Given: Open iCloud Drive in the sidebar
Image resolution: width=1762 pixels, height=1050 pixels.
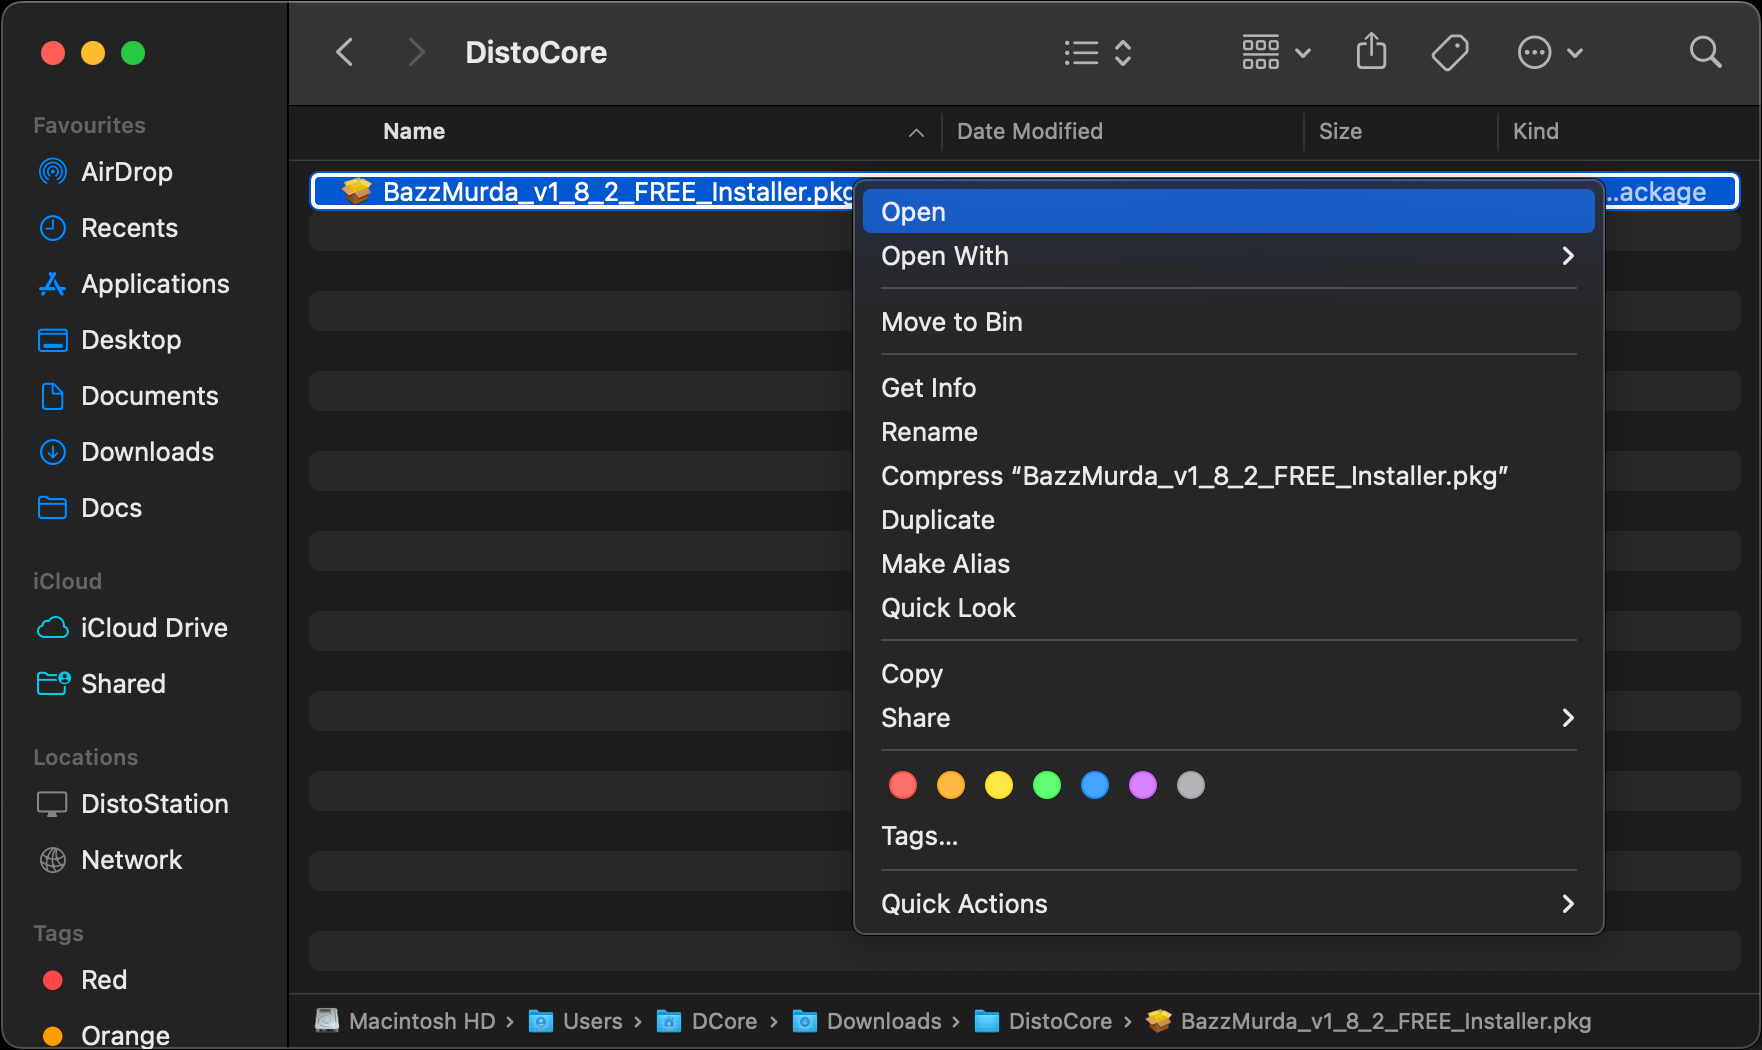Looking at the screenshot, I should pyautogui.click(x=132, y=628).
